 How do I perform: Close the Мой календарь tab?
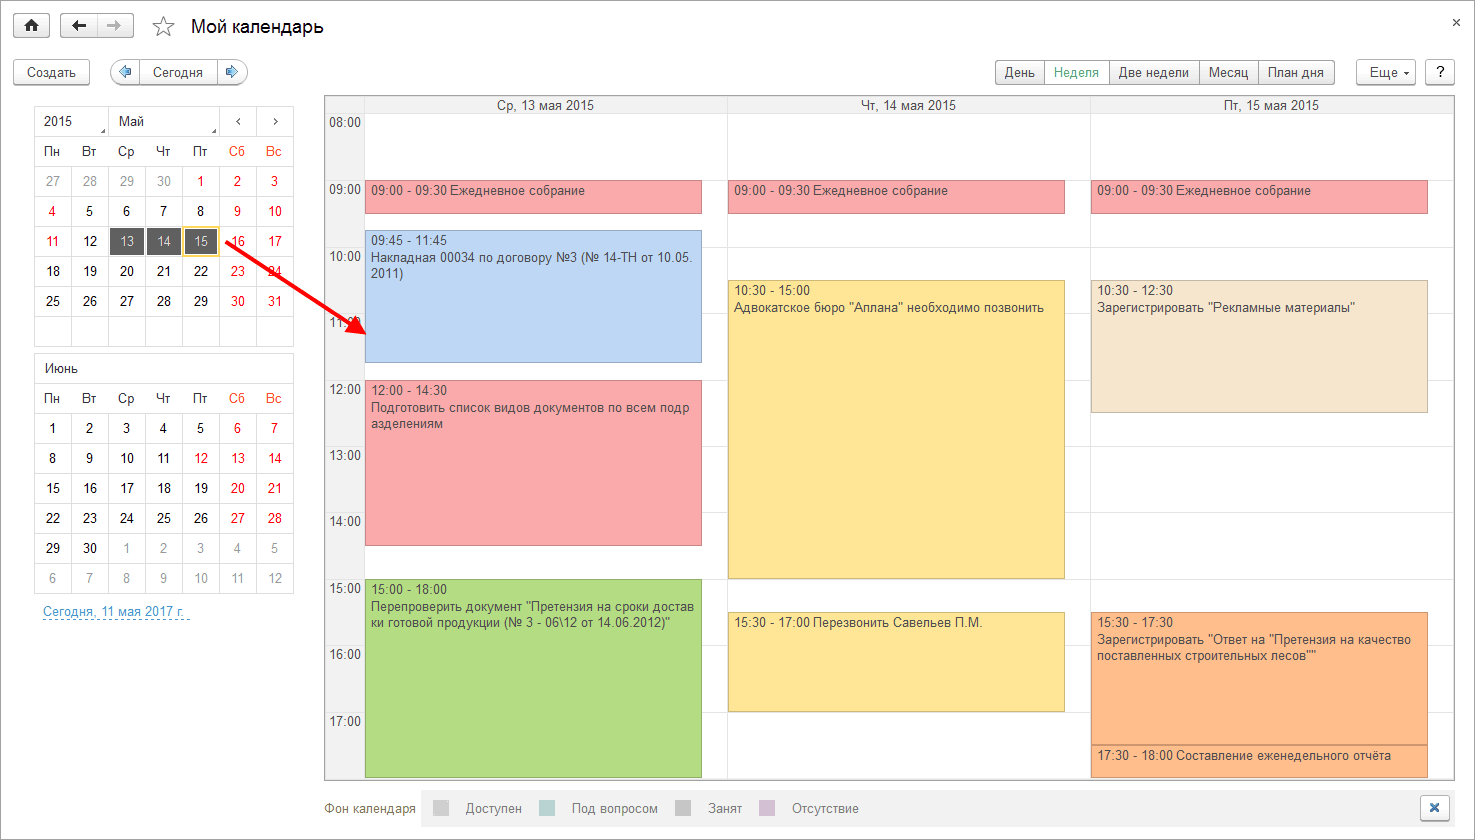point(1456,22)
